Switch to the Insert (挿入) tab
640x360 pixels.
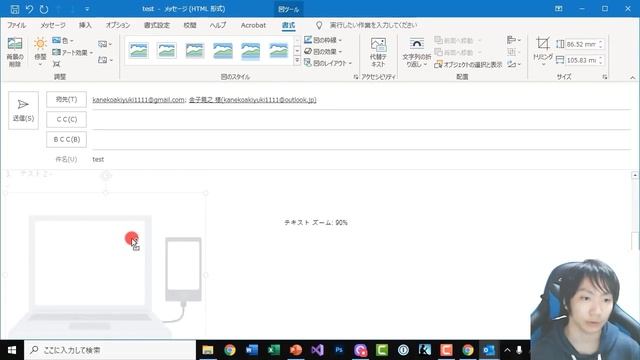pyautogui.click(x=85, y=25)
